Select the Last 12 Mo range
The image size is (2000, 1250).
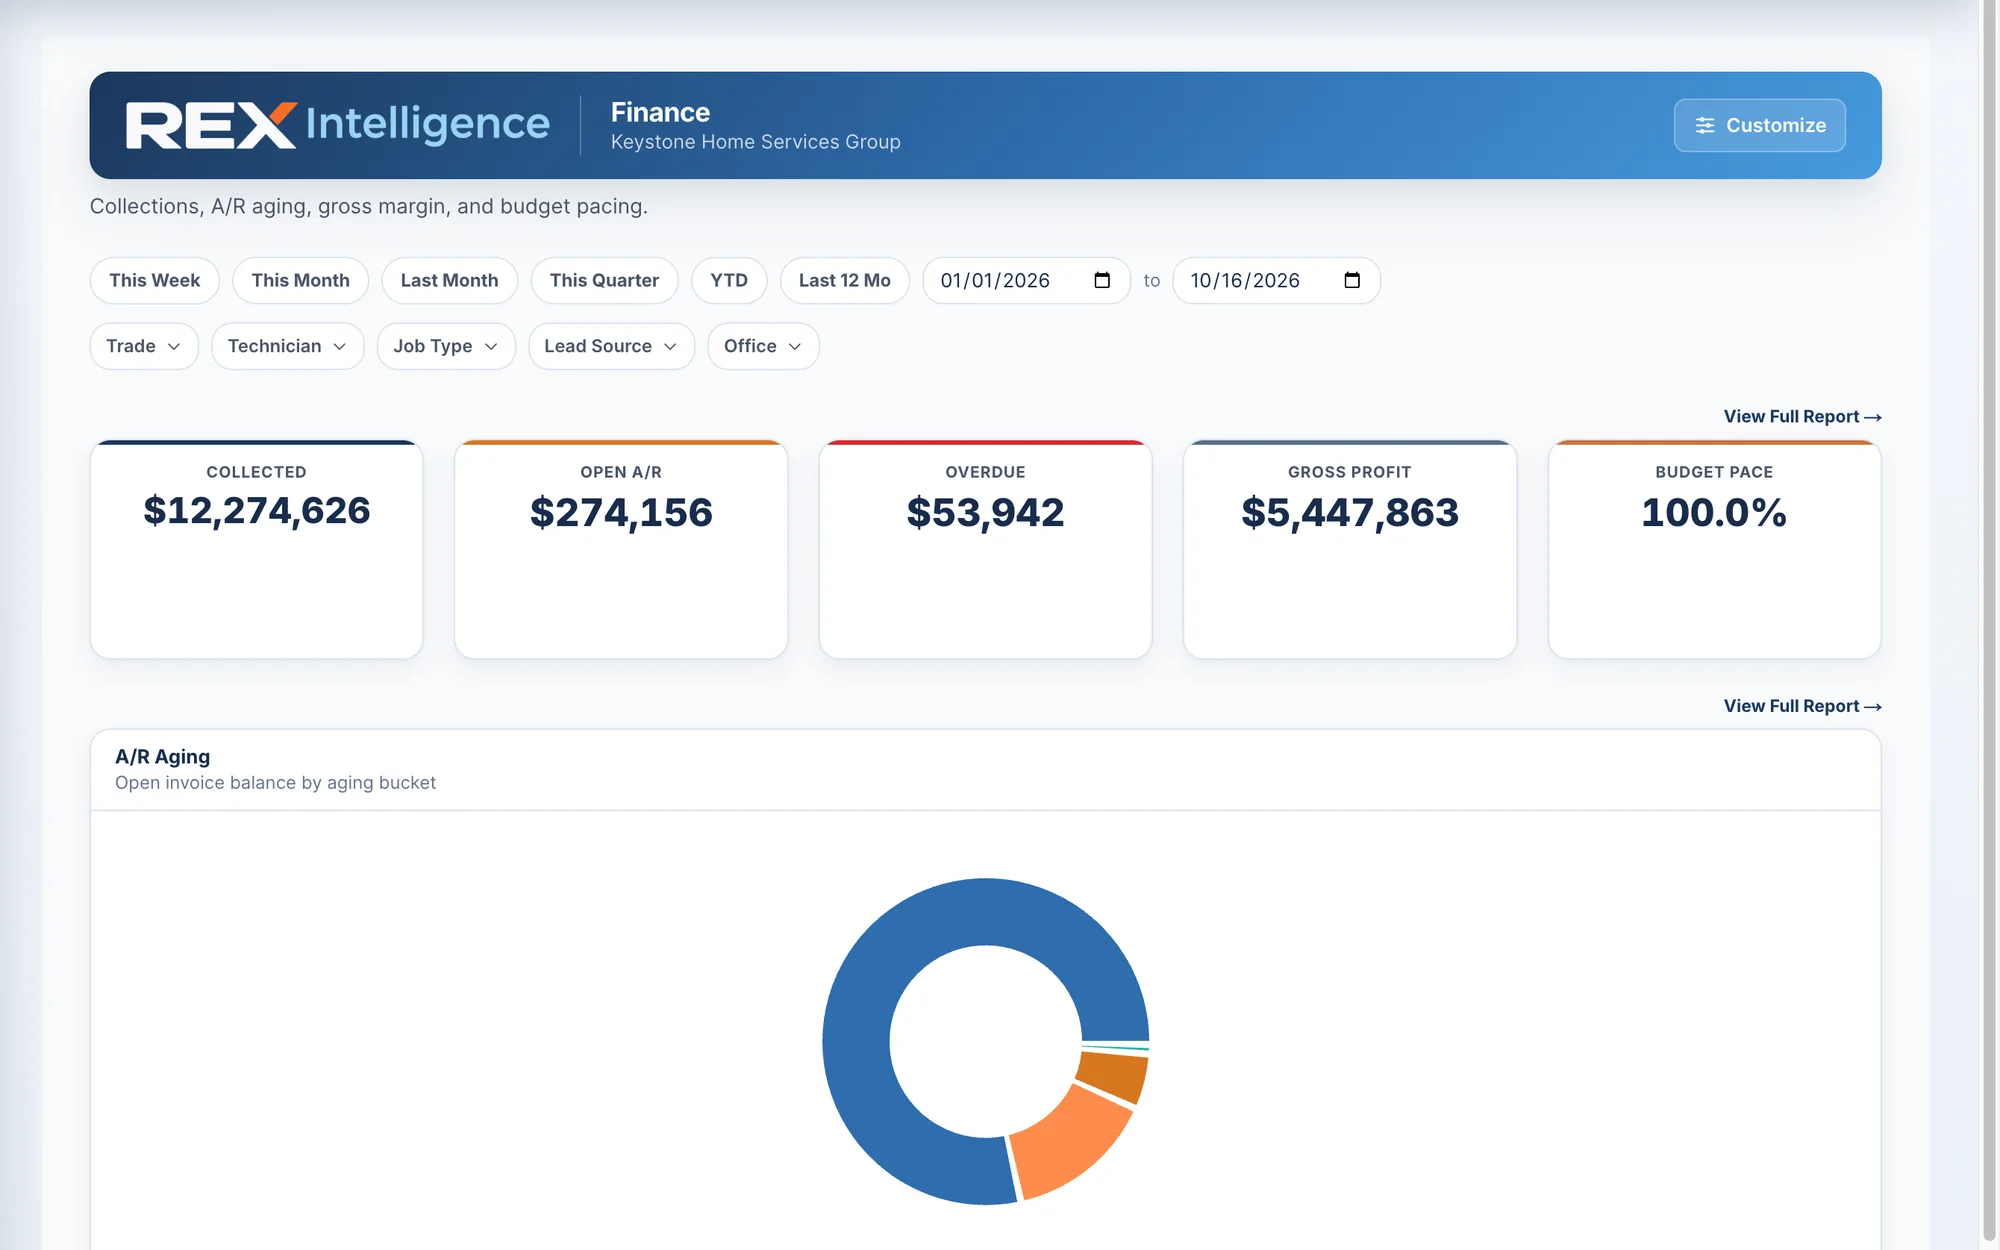(x=844, y=280)
